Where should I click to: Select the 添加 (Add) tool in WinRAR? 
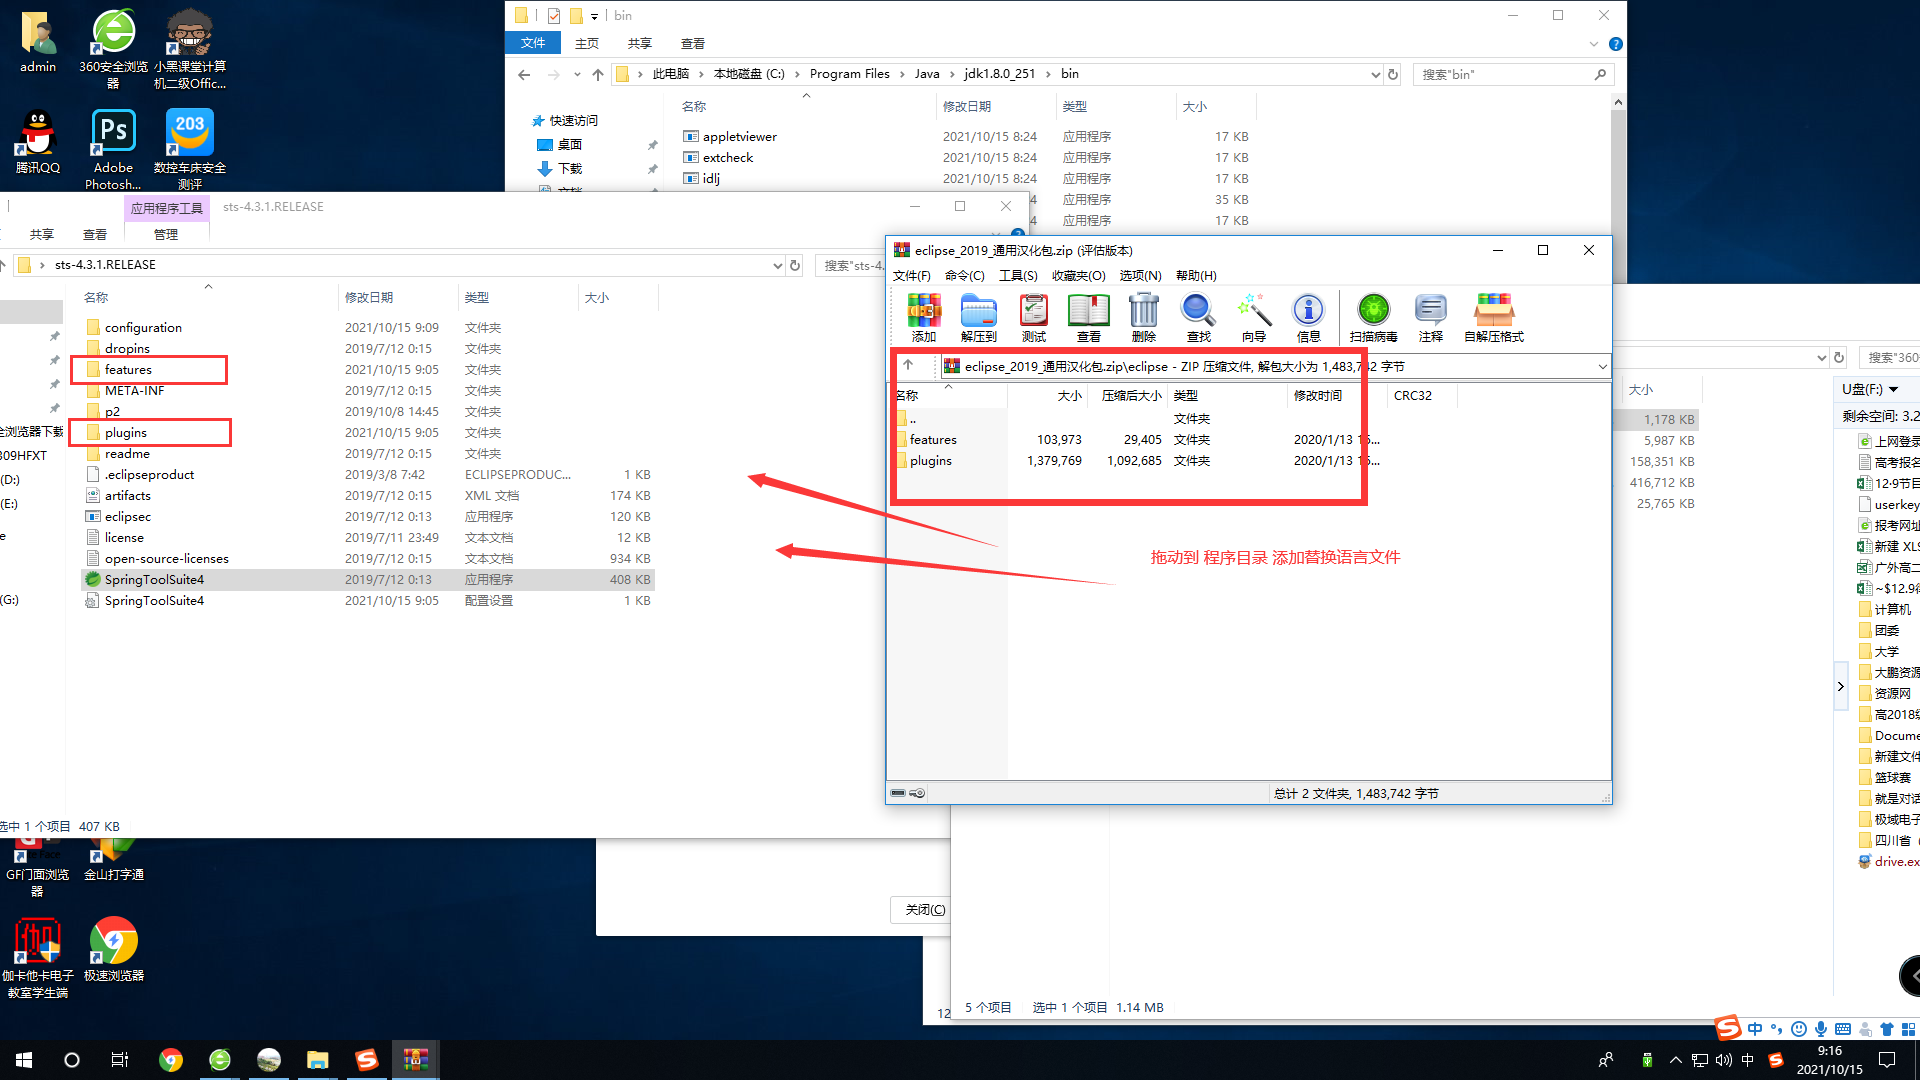point(925,315)
